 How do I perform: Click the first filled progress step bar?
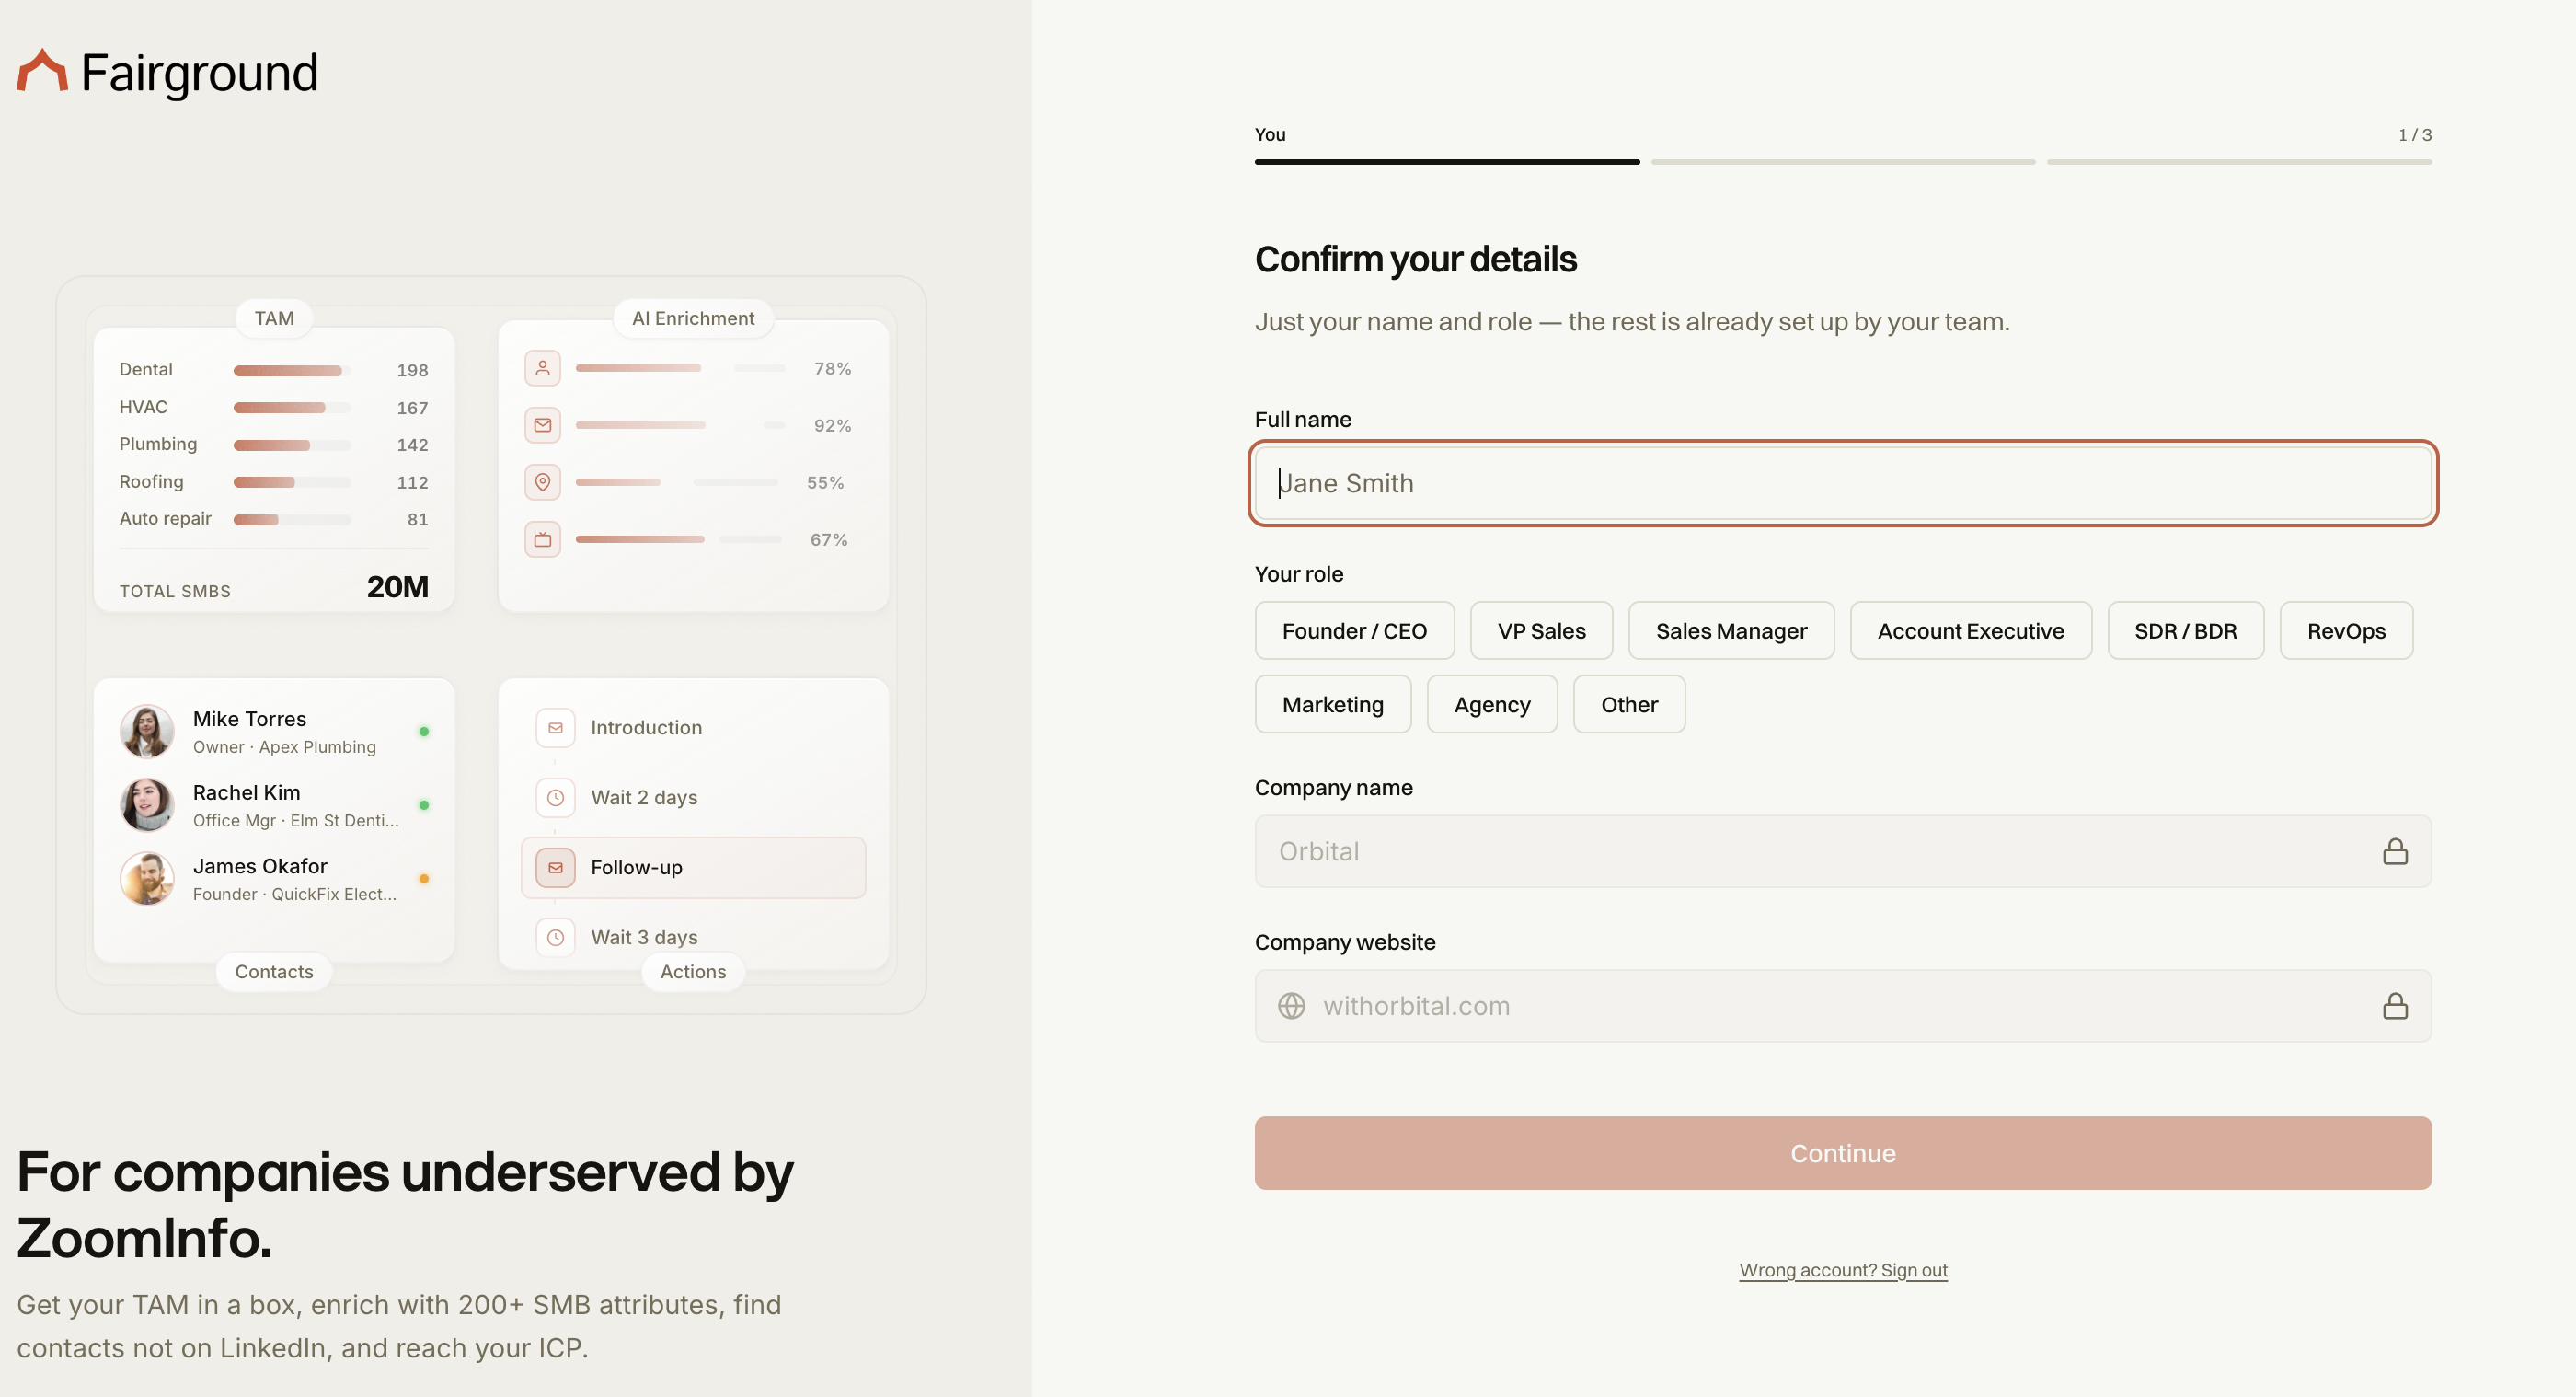coord(1447,161)
